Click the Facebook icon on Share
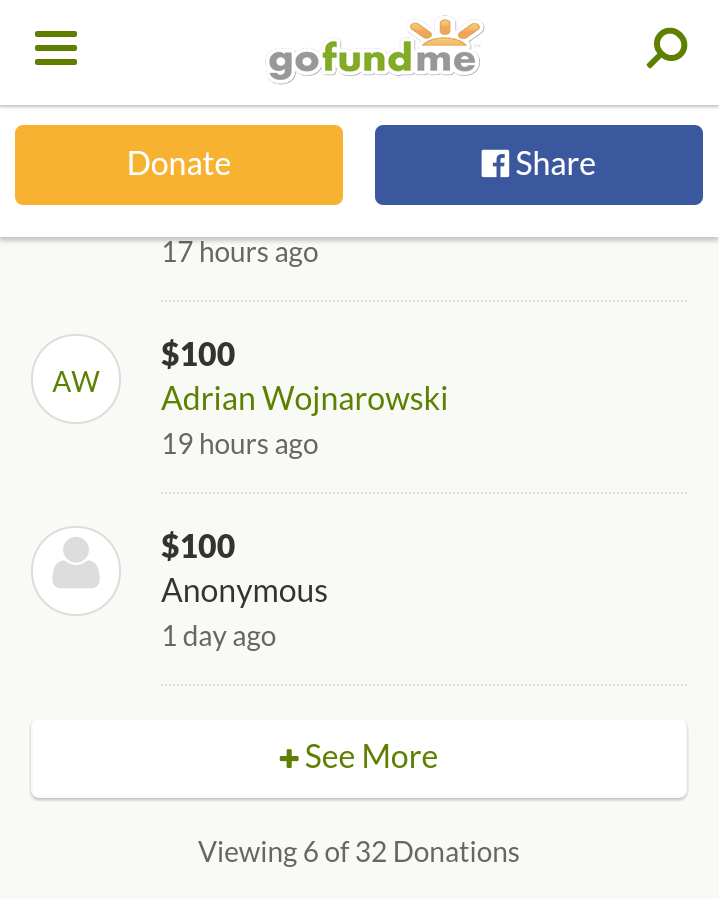Image resolution: width=719 pixels, height=899 pixels. click(x=494, y=164)
